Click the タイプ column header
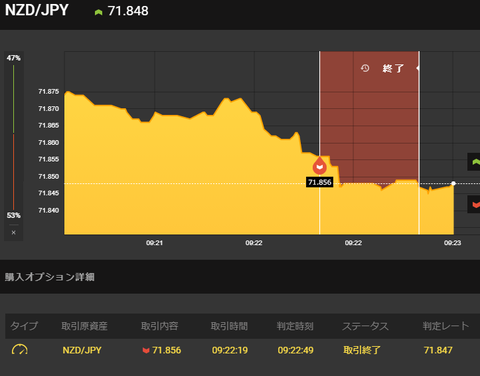 24,326
